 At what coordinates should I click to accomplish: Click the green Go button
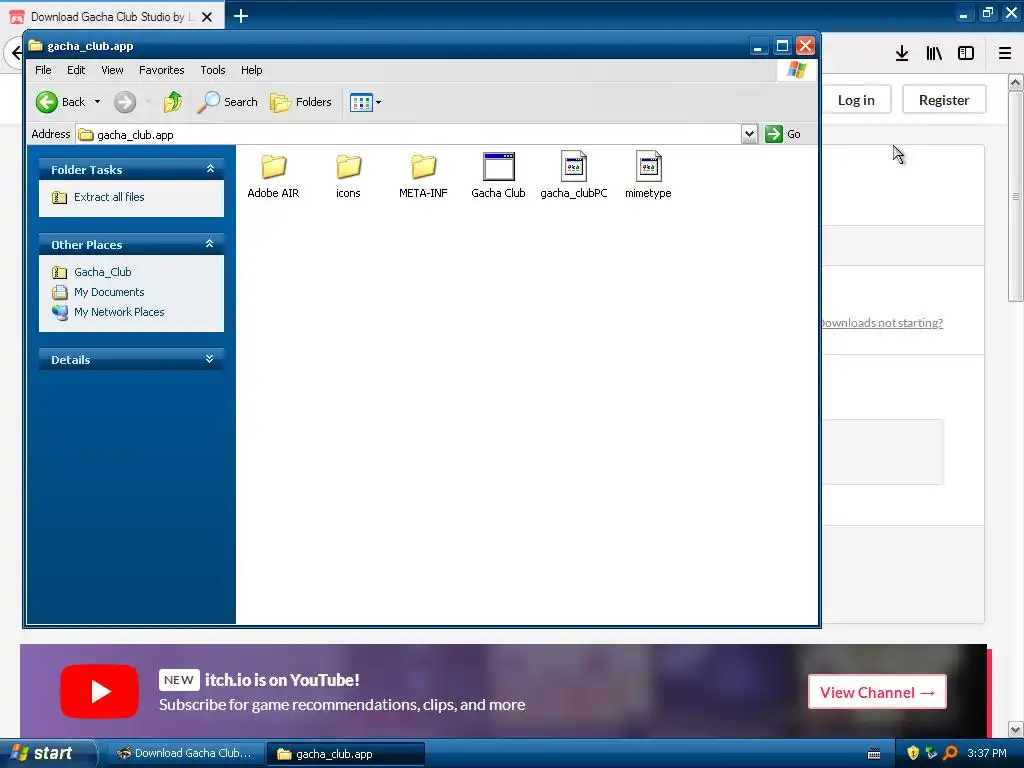click(x=783, y=134)
